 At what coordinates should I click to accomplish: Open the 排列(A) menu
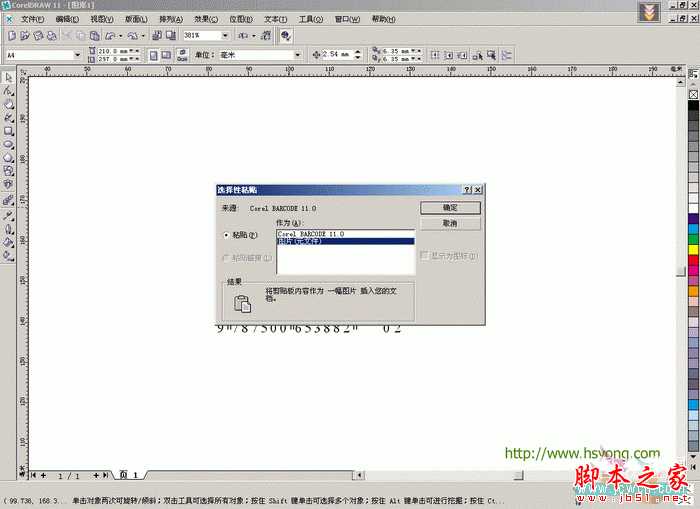point(171,19)
